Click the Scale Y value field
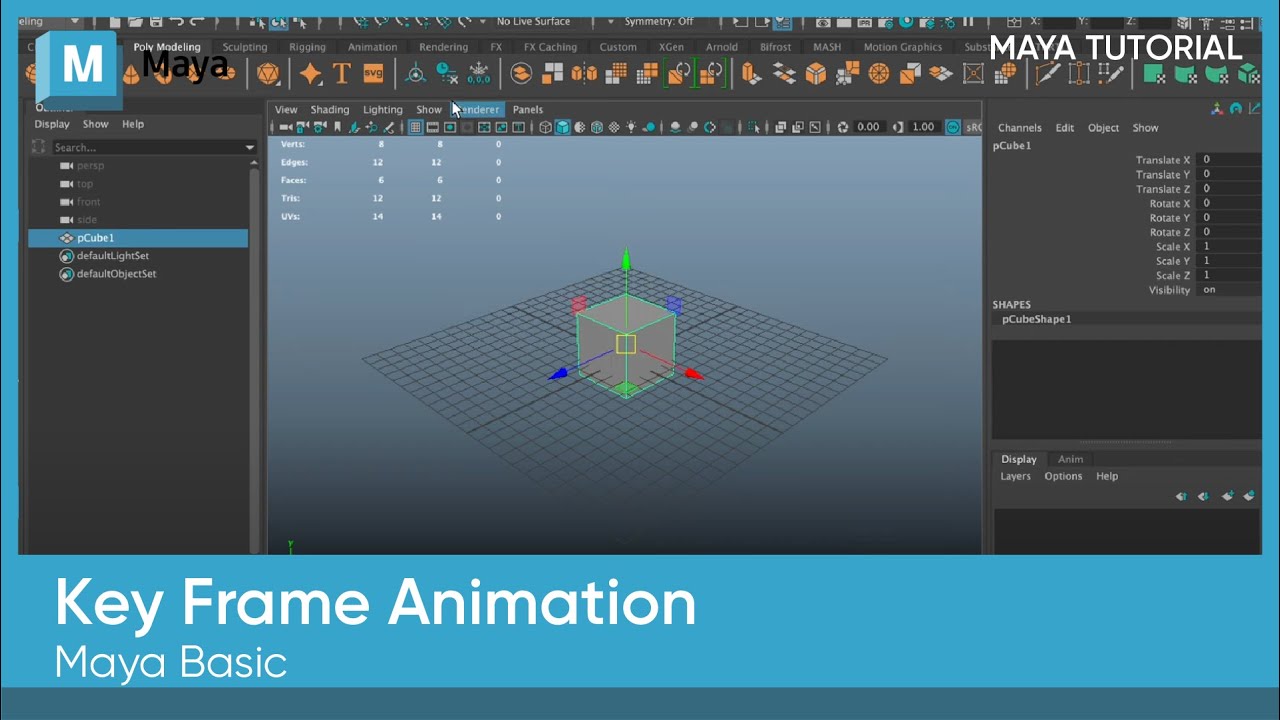Image resolution: width=1280 pixels, height=720 pixels. [1229, 261]
